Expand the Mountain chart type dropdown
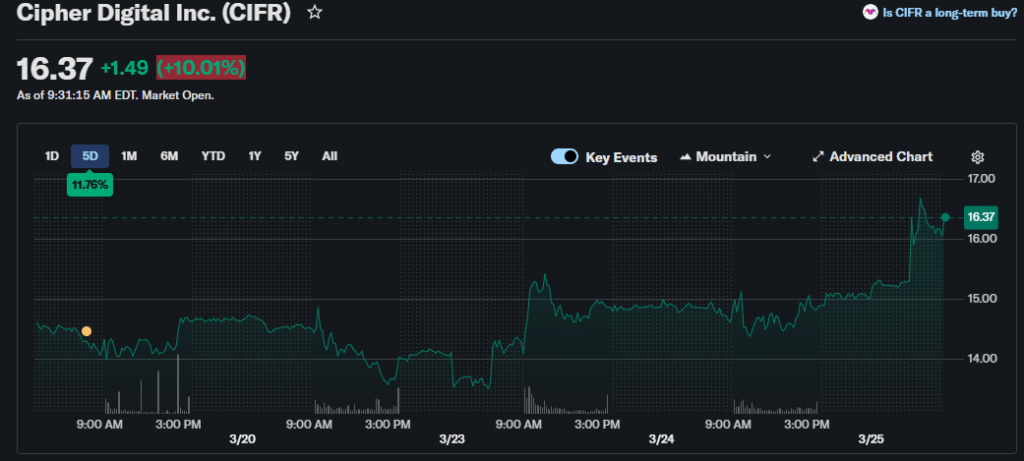 (767, 157)
